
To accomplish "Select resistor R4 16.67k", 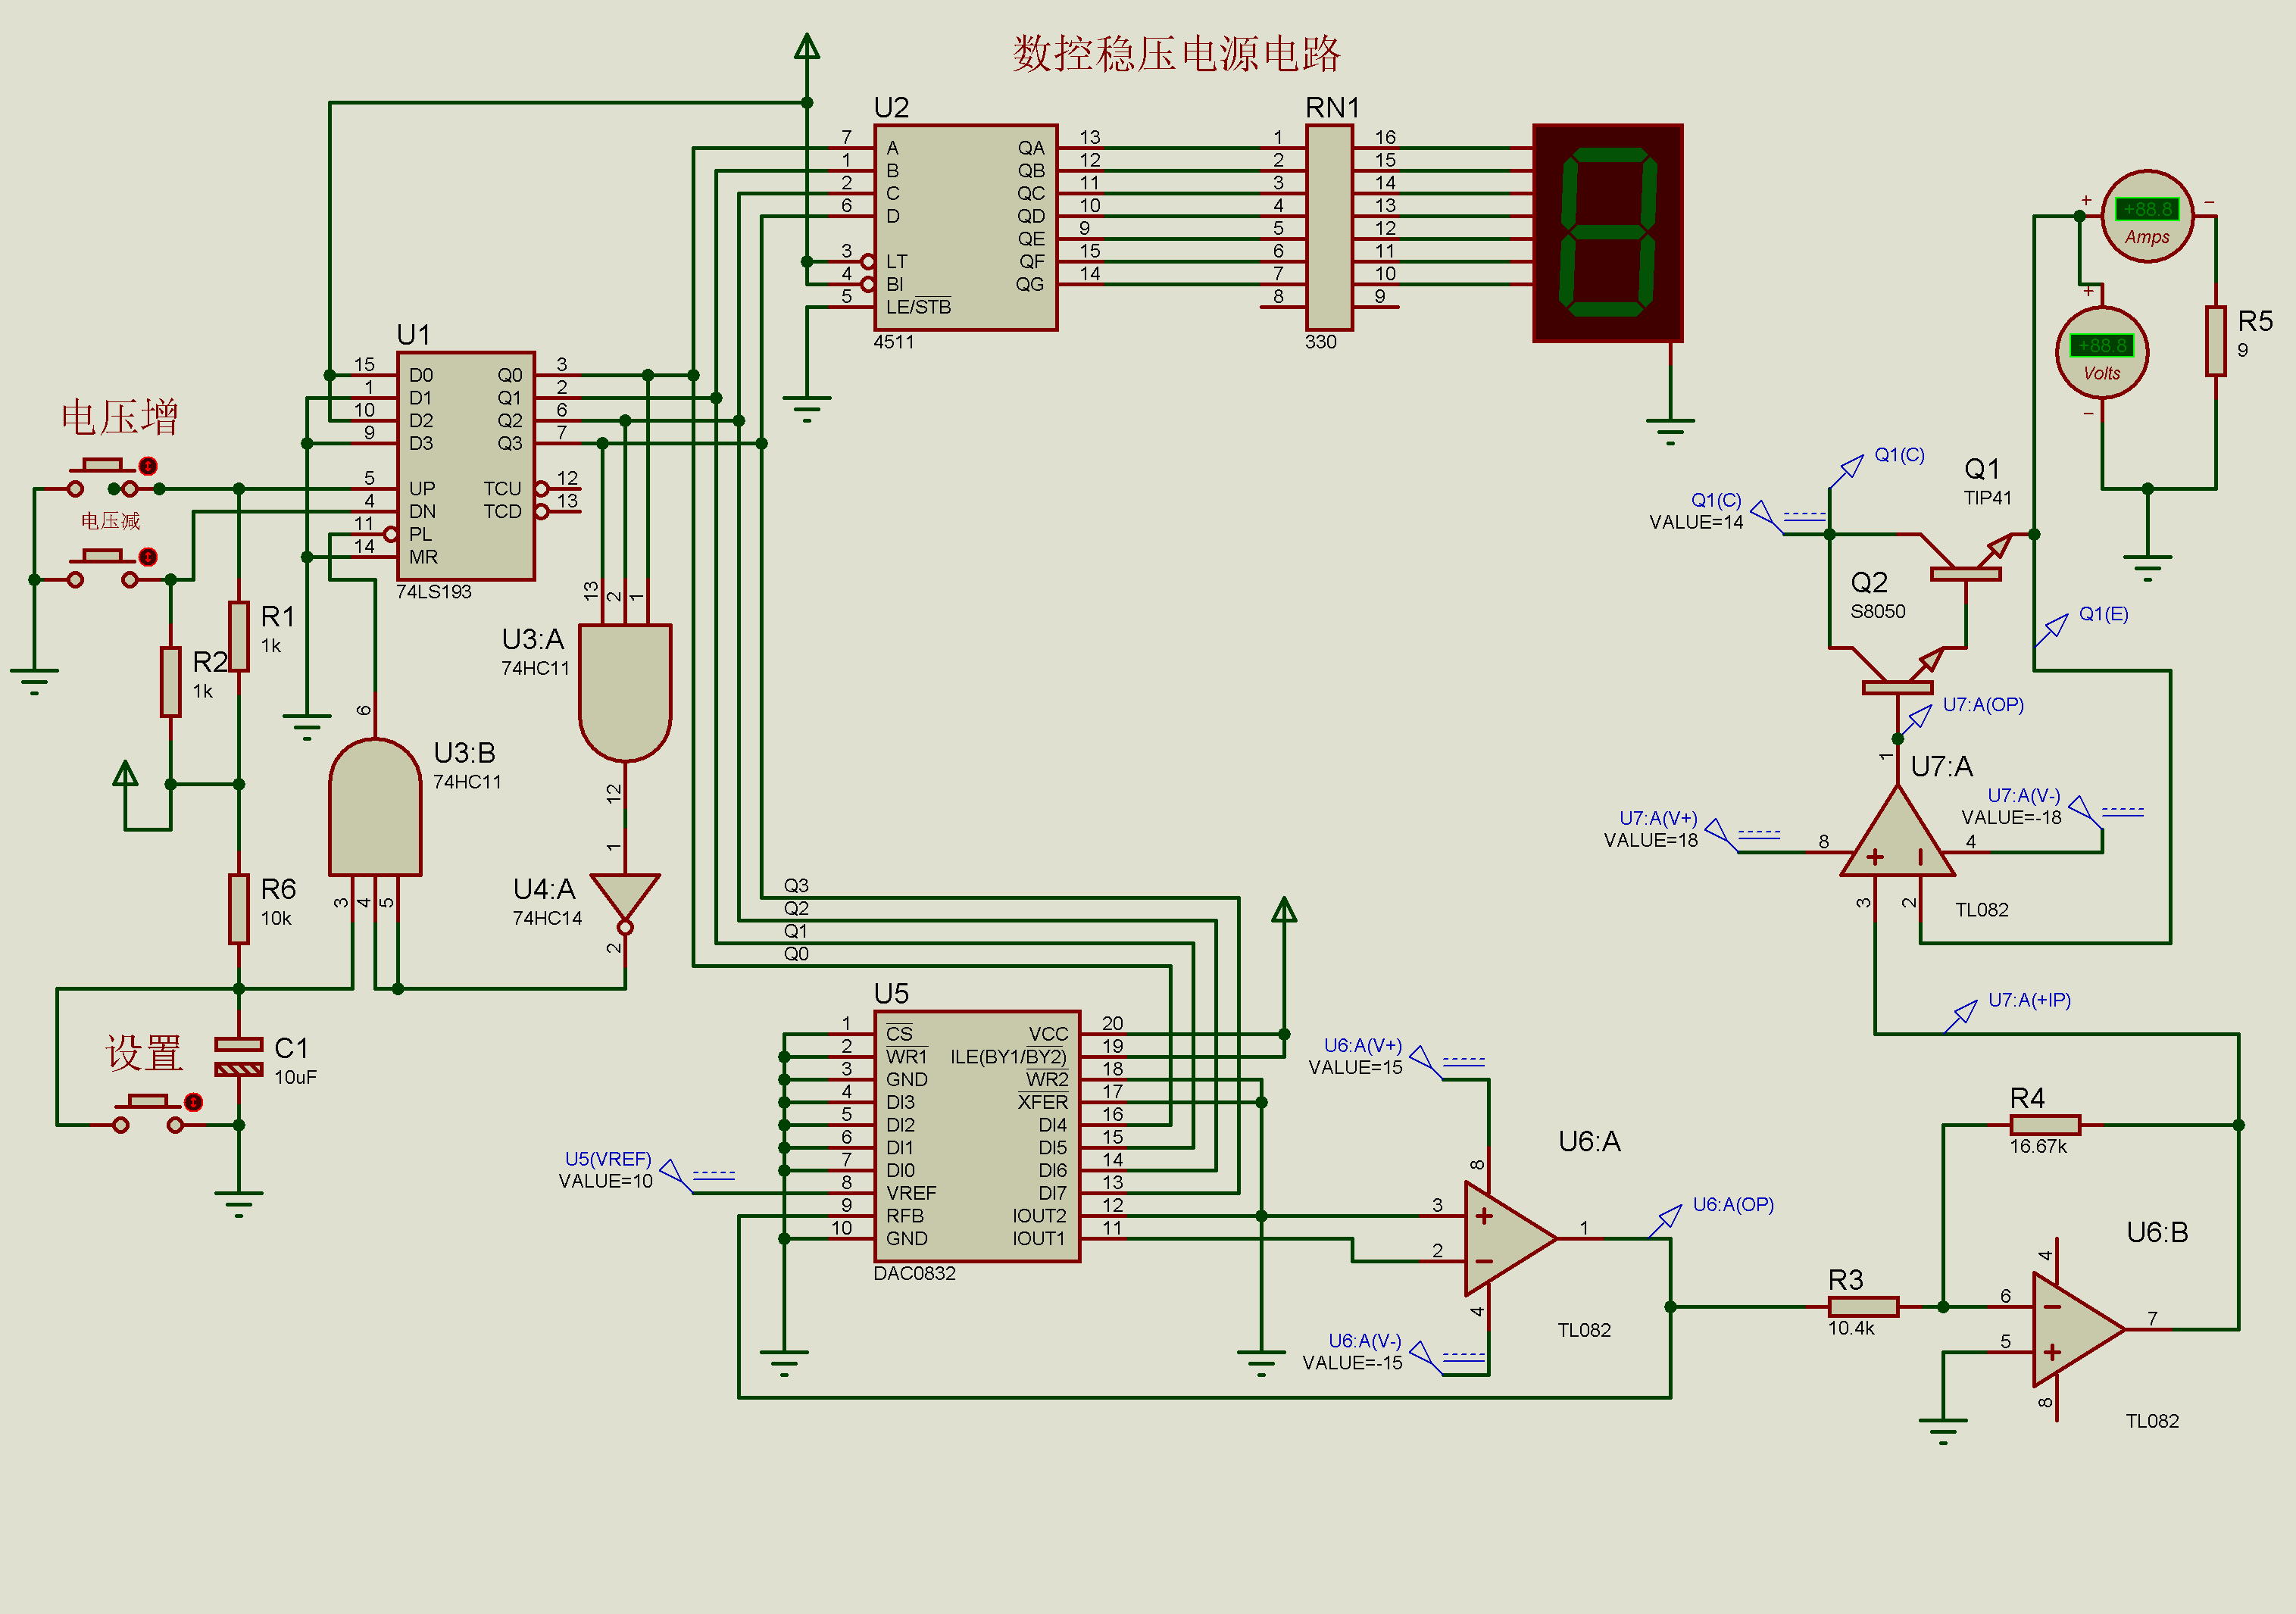I will (2045, 1125).
